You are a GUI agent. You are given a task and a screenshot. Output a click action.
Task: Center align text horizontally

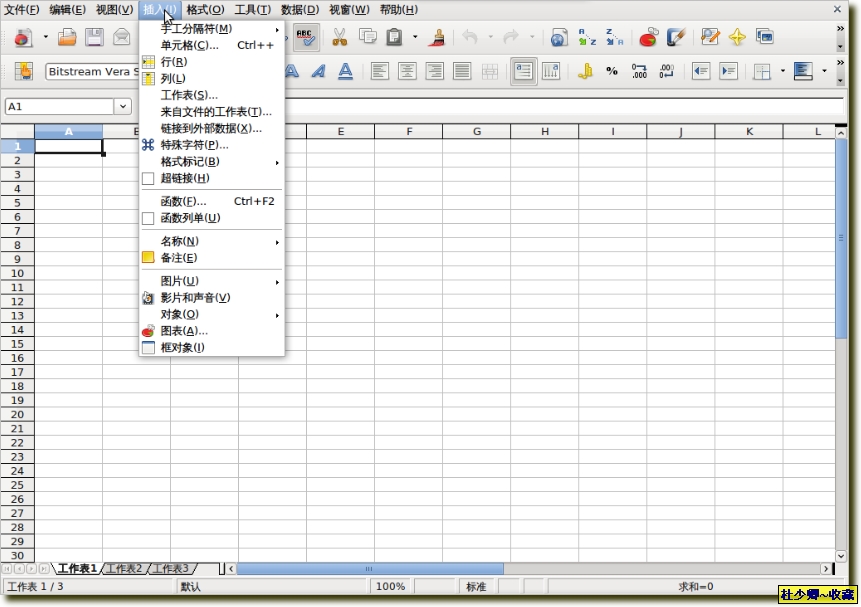[407, 72]
